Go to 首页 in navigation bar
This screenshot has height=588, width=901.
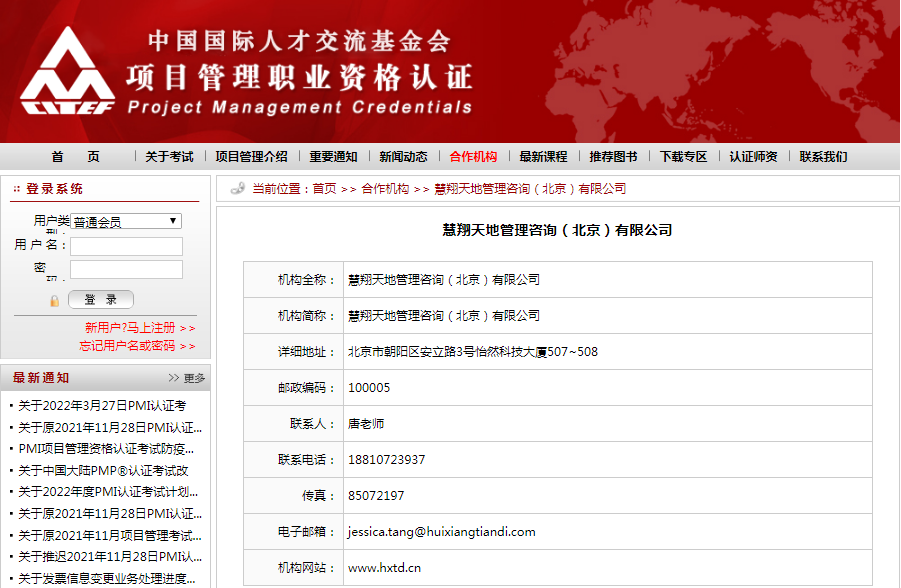tap(76, 156)
